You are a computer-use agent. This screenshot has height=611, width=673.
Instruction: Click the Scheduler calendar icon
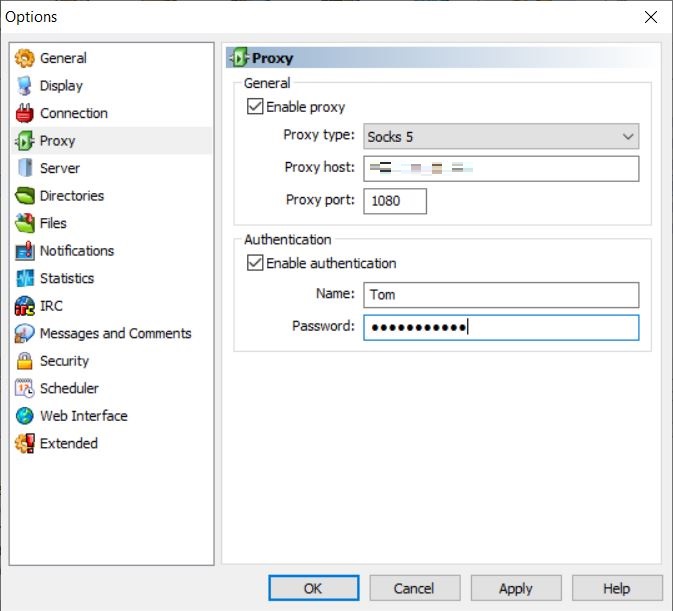click(x=25, y=388)
